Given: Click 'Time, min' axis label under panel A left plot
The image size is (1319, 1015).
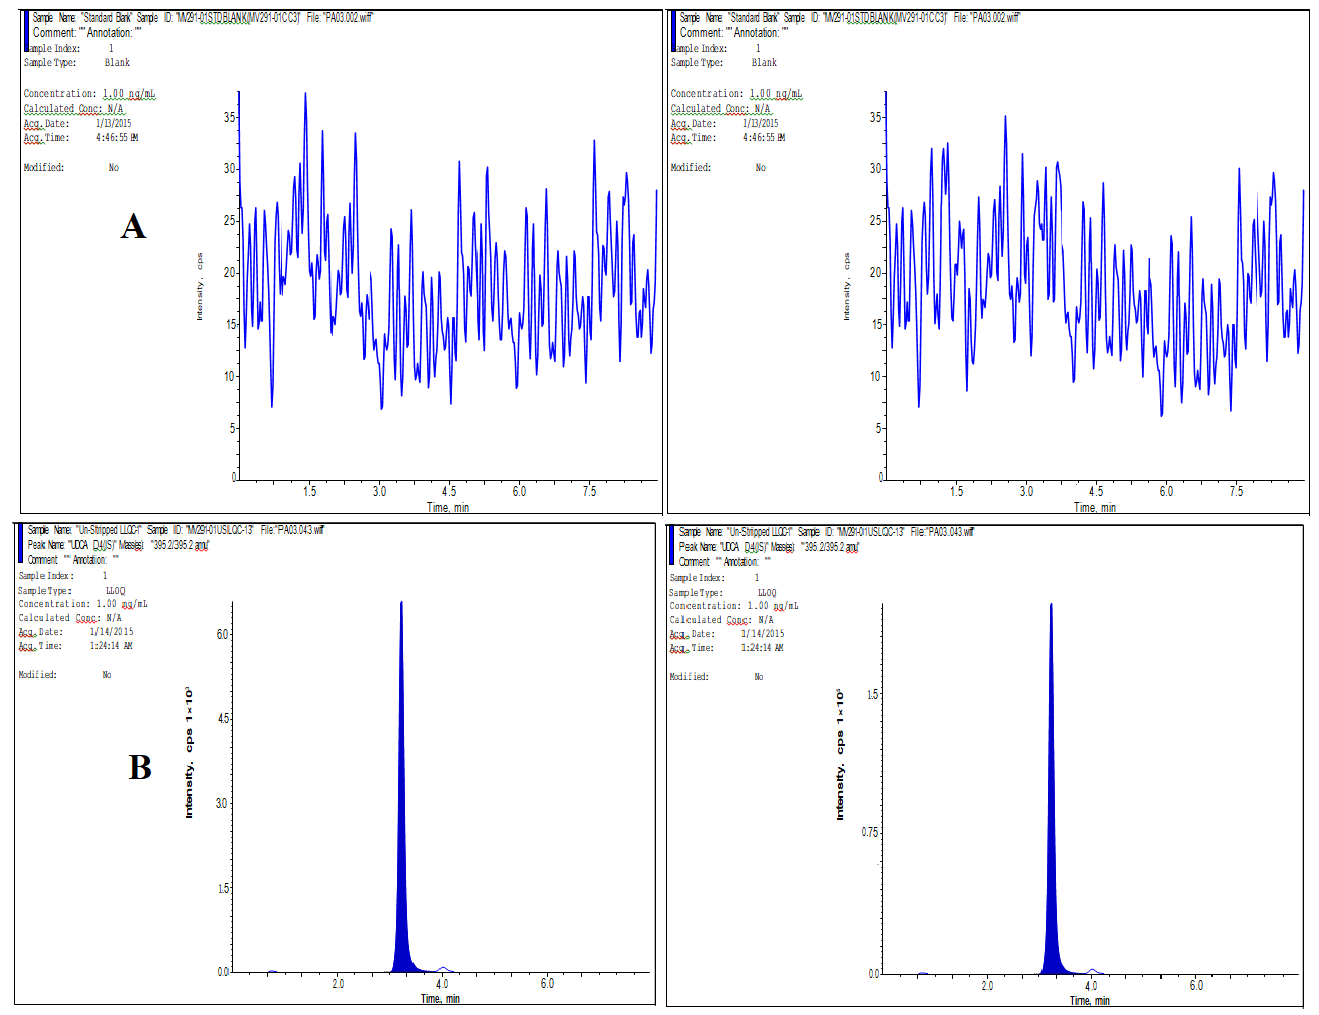Looking at the screenshot, I should click(448, 507).
